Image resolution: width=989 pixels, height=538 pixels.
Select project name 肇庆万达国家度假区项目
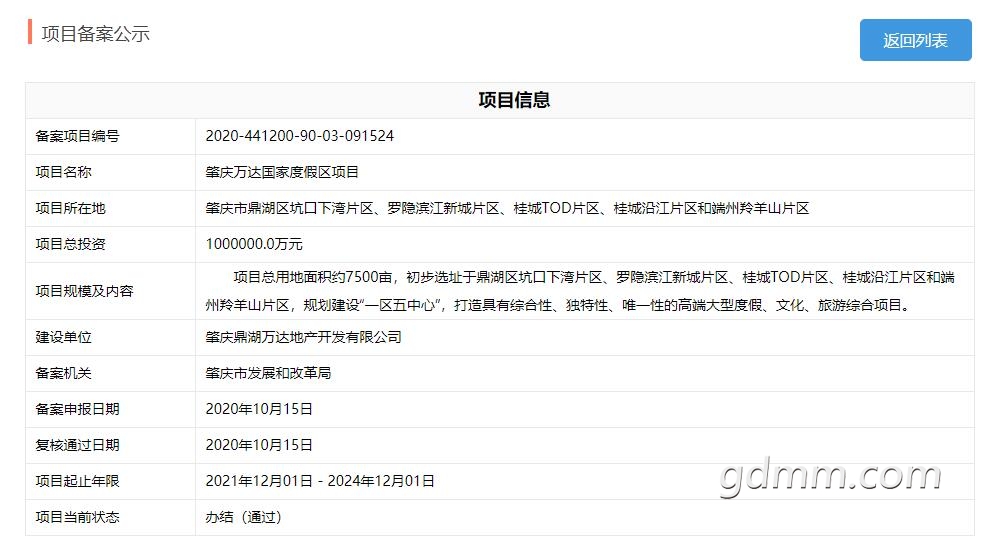tap(282, 172)
